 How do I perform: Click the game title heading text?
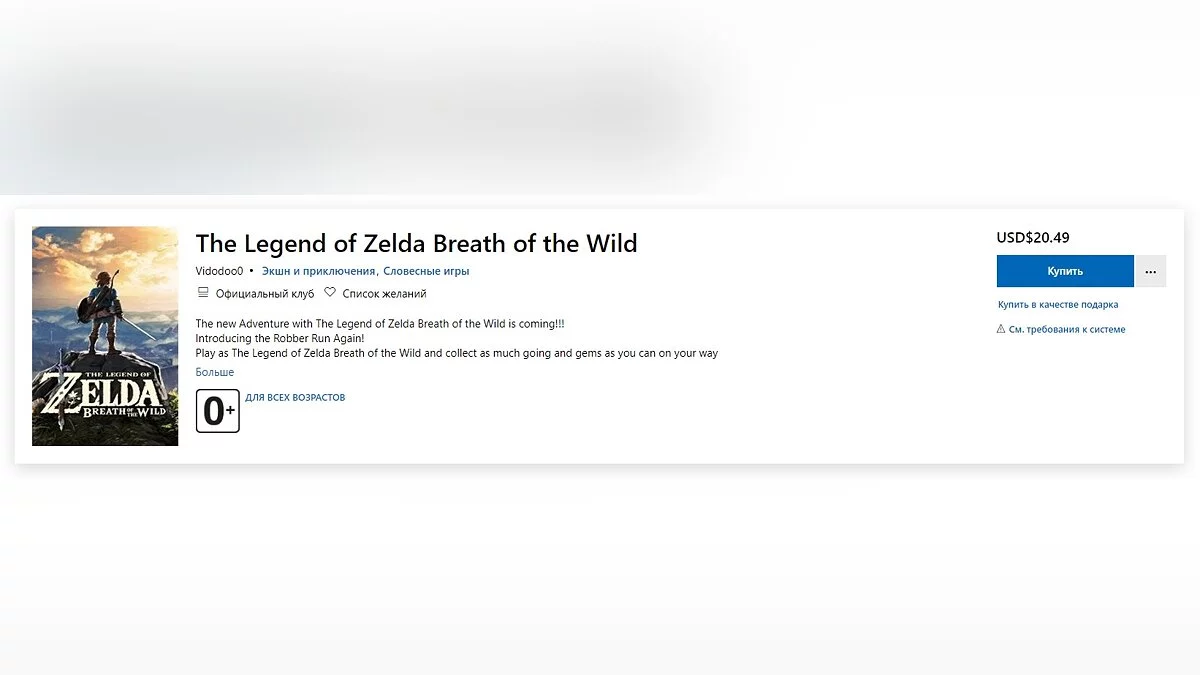(x=416, y=243)
